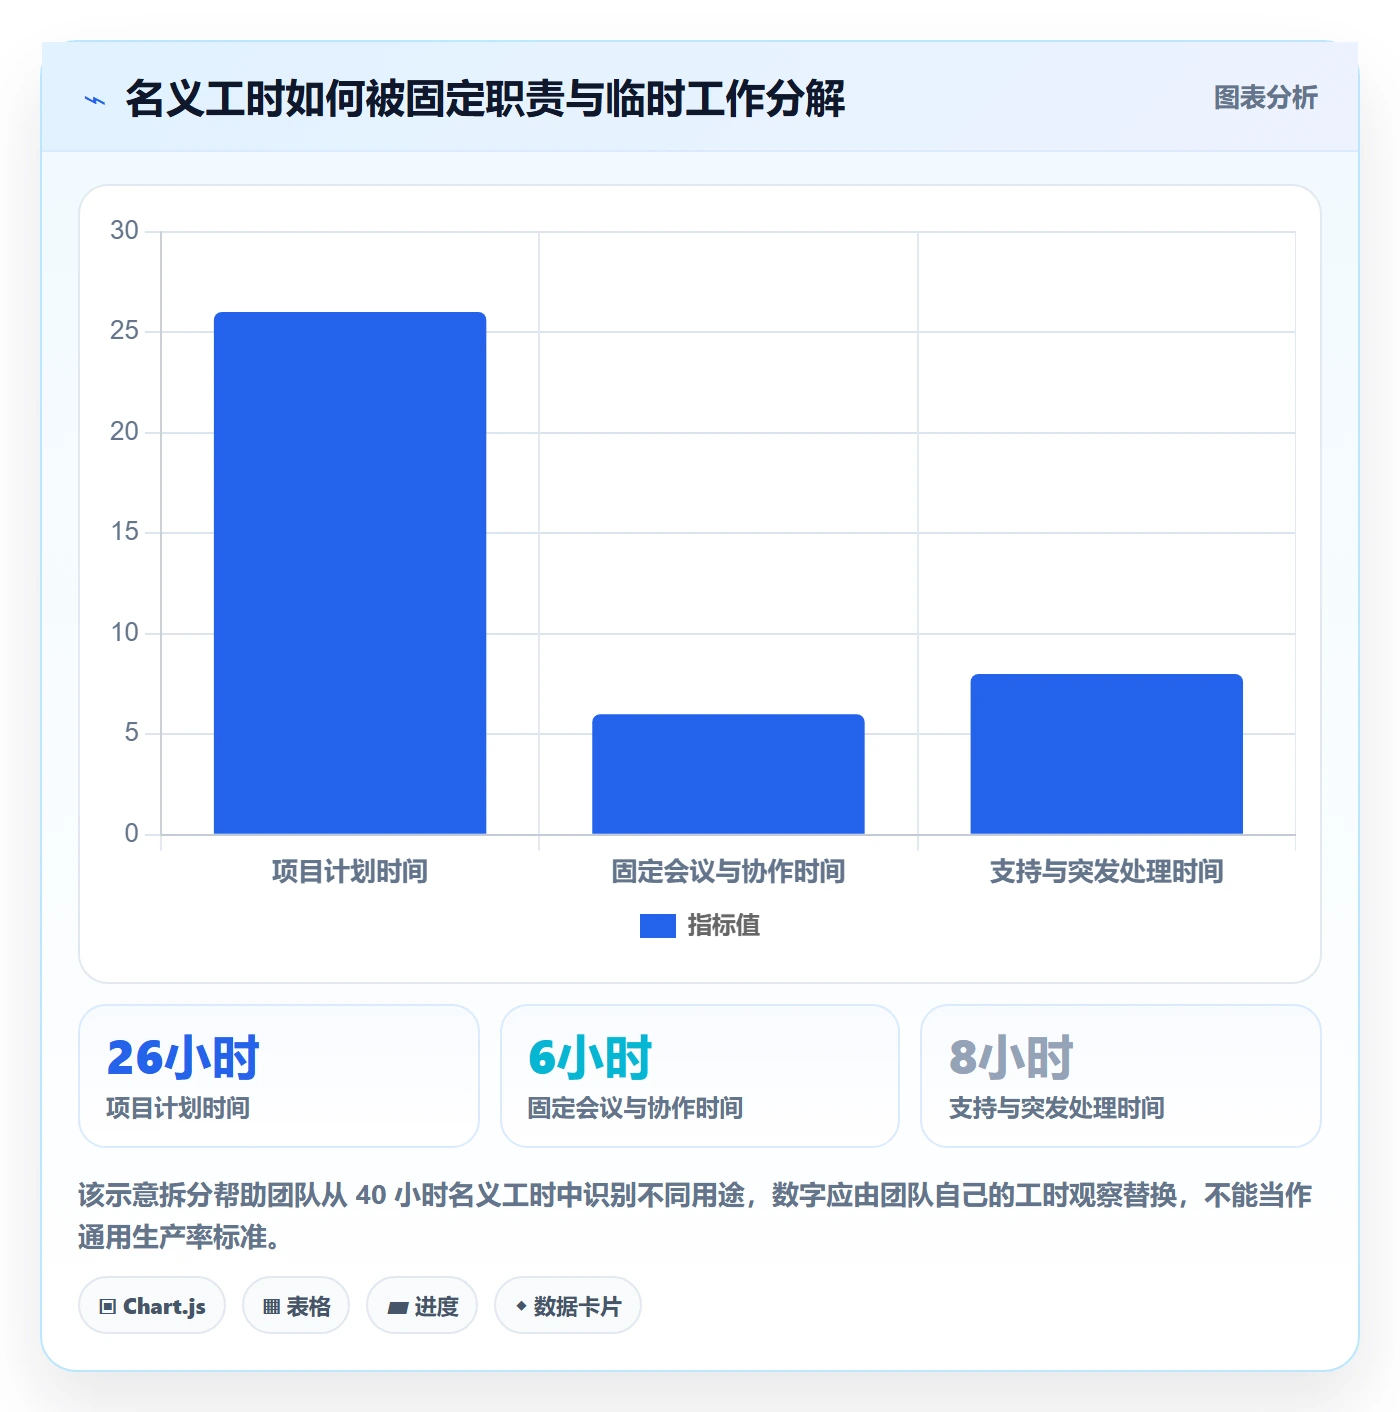Click the lightning bolt icon beside the title

click(95, 100)
